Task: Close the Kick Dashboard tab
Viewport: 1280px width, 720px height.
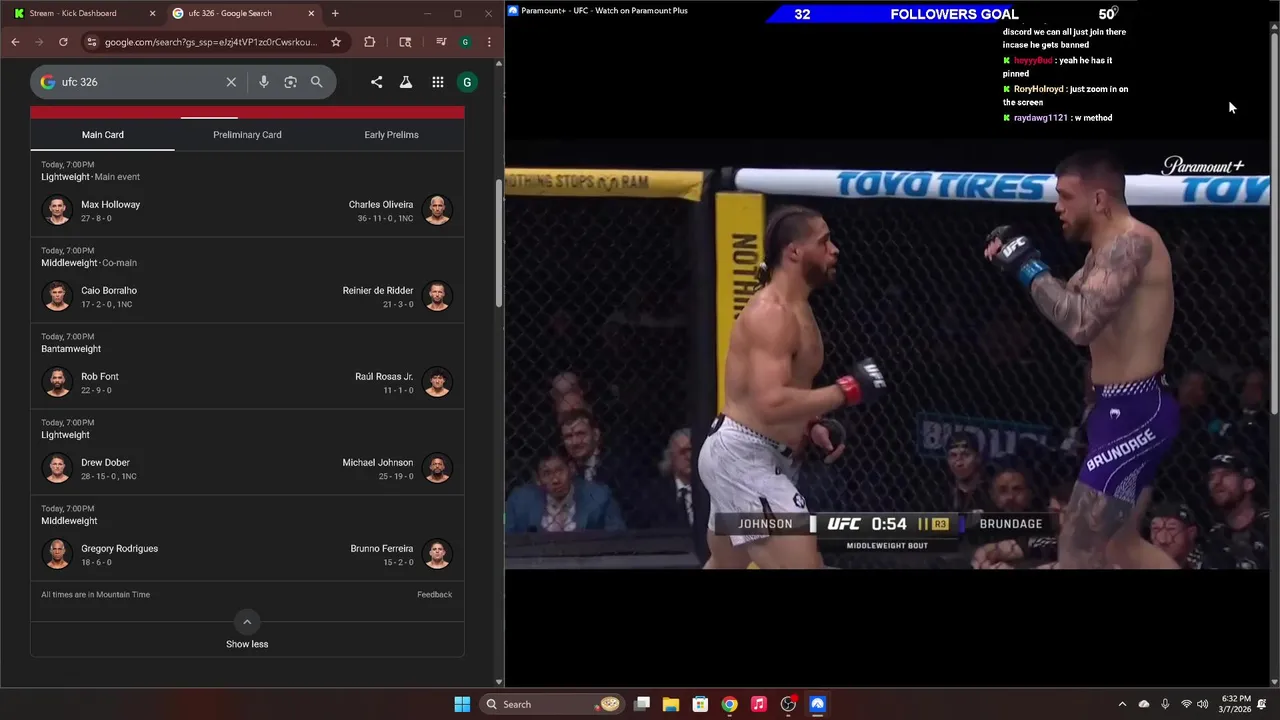Action: coord(153,13)
